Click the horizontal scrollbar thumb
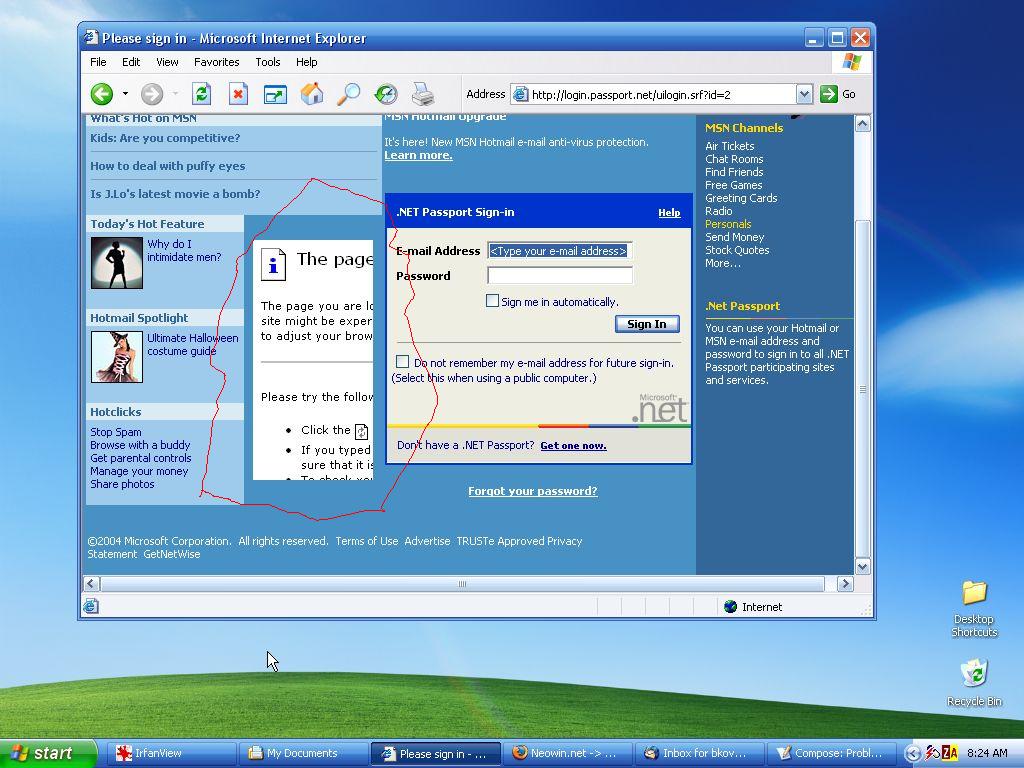Screen dimensions: 1024x768 coord(462,584)
